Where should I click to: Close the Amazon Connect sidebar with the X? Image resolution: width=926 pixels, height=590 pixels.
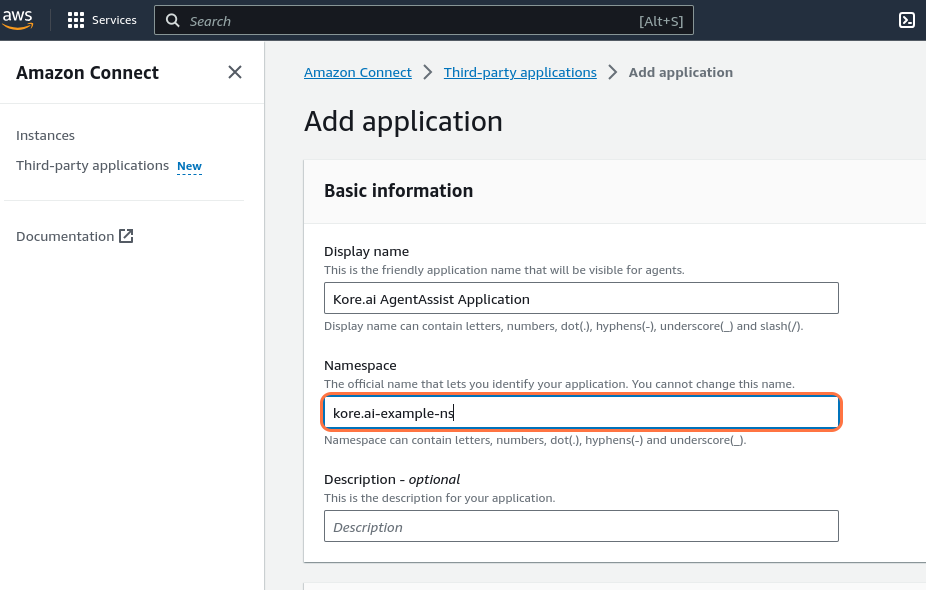pyautogui.click(x=234, y=71)
